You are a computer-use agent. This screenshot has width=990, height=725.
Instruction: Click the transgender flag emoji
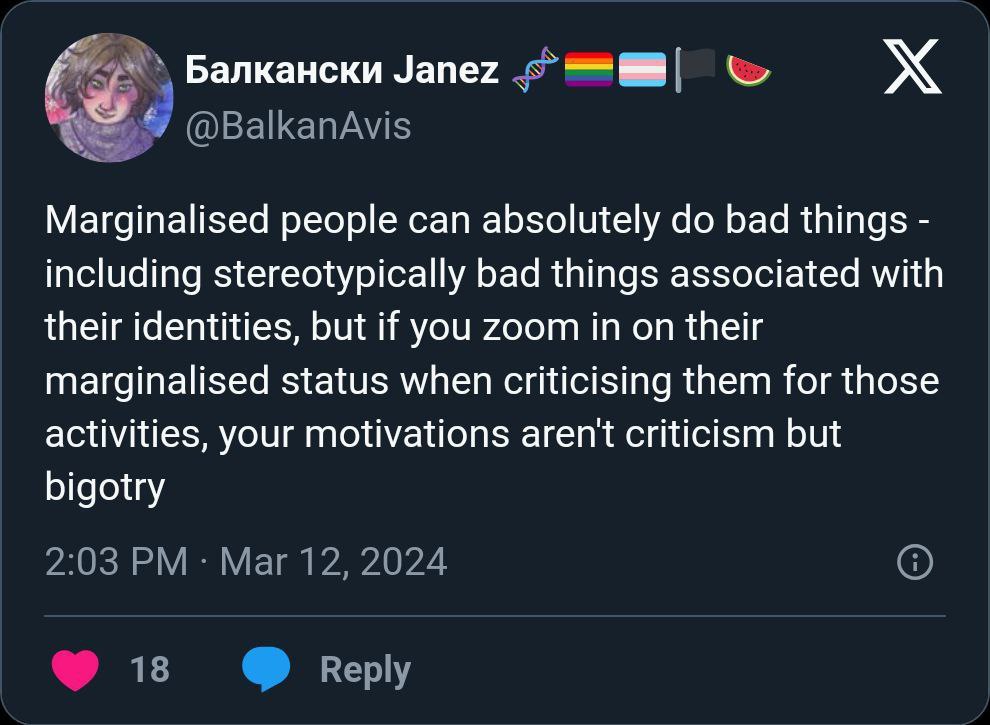click(642, 71)
